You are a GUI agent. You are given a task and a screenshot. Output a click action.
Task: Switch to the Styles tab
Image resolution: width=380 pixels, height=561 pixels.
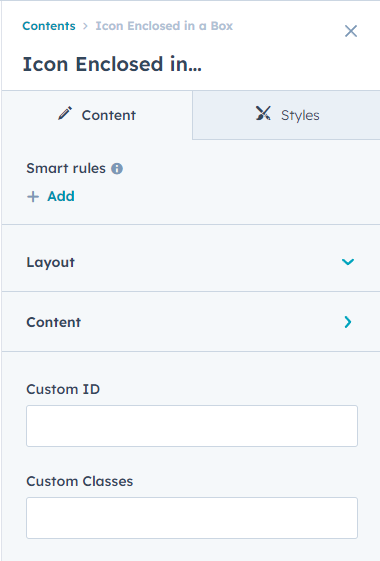[286, 115]
